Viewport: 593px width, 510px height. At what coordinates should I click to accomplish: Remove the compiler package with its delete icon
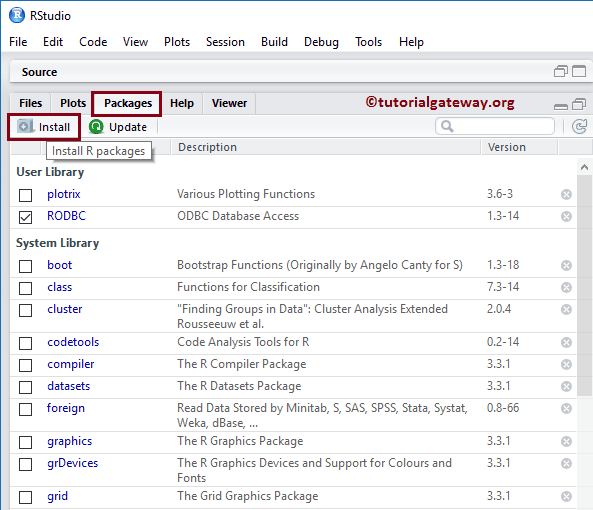566,364
